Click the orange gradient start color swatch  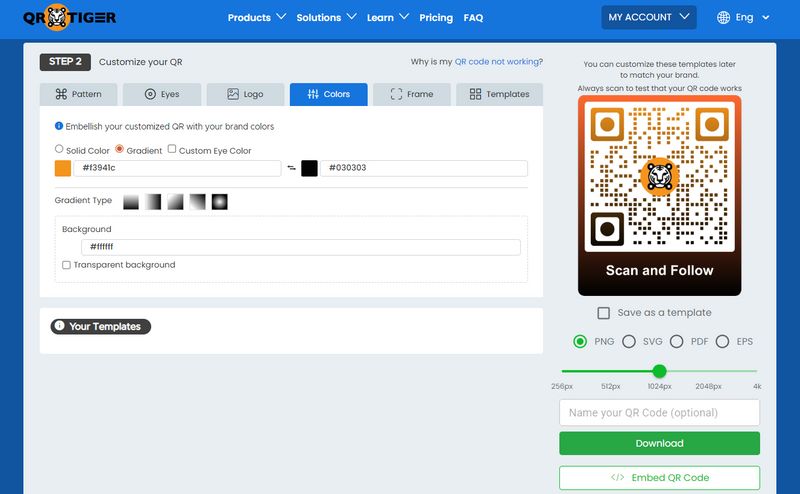point(63,168)
